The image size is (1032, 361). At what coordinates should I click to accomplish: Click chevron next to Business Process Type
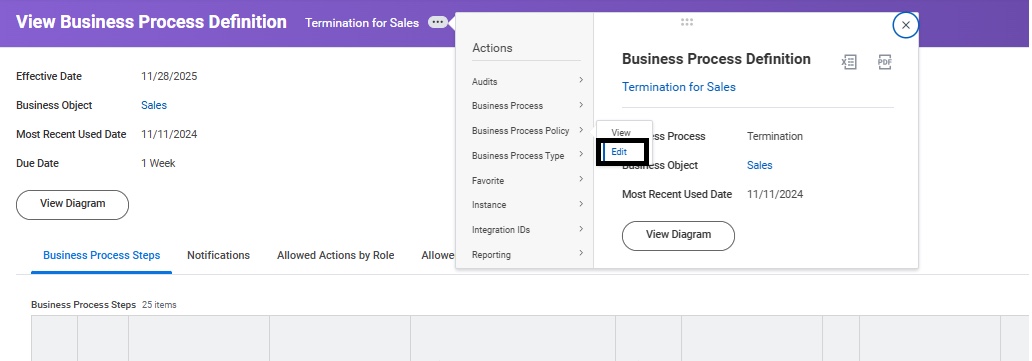click(x=581, y=155)
